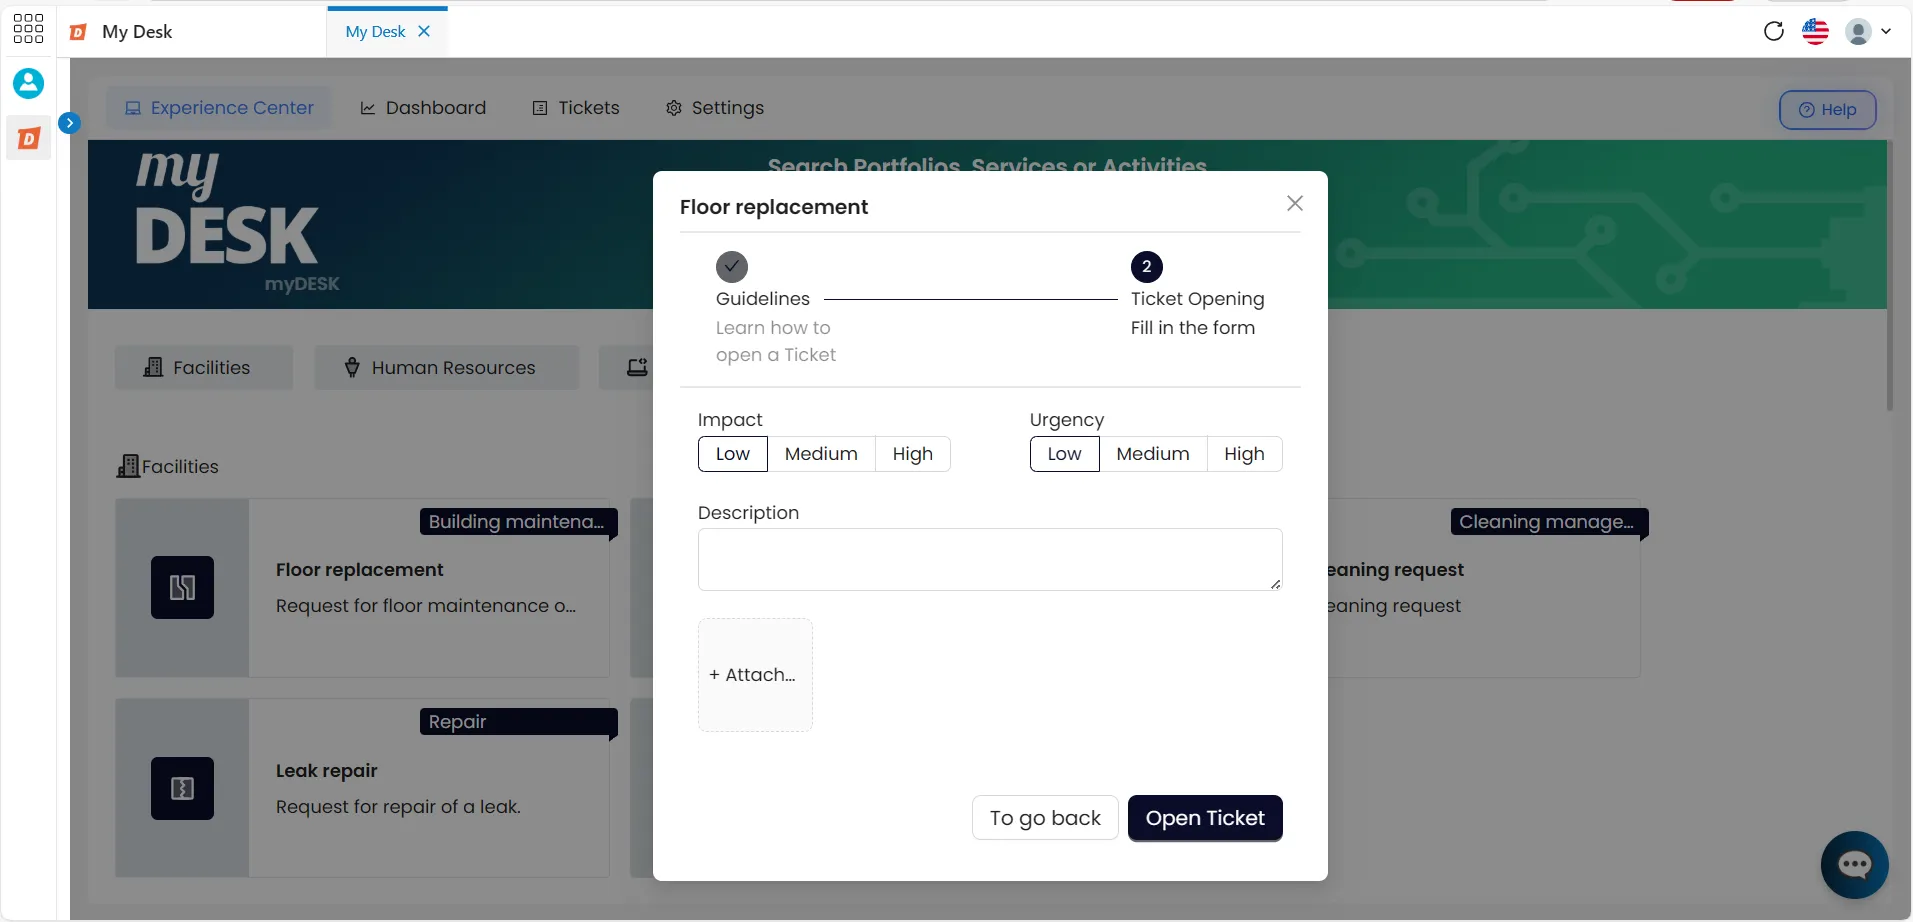The image size is (1913, 922).
Task: Select the Human Resources category tab
Action: (x=446, y=368)
